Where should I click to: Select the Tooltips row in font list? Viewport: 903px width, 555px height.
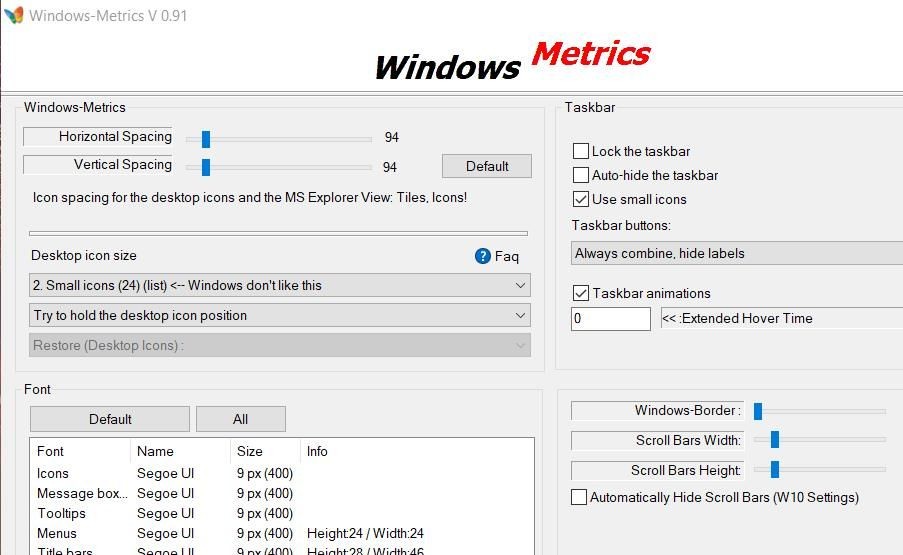tap(282, 513)
